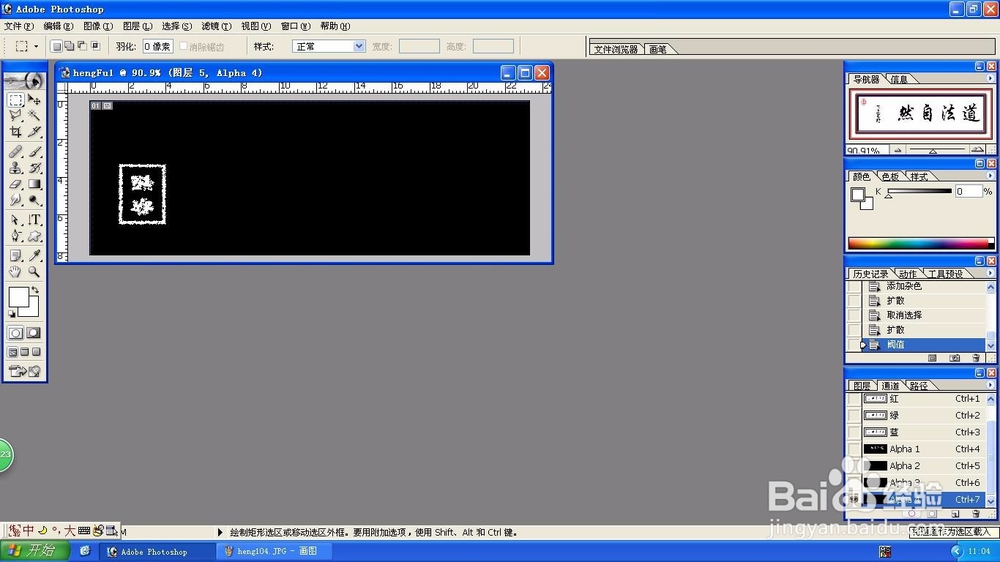The image size is (1000, 562).
Task: Switch to the 色板 (Swatches) tab
Action: [x=890, y=177]
